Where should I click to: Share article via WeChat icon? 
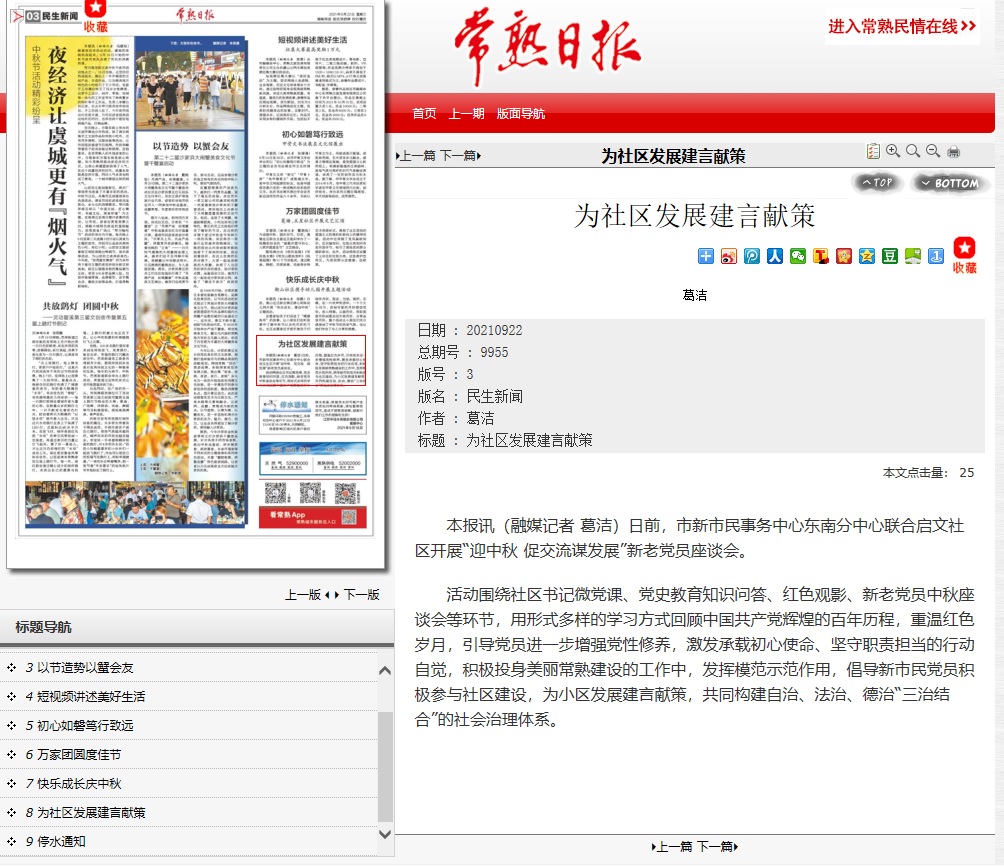[798, 256]
